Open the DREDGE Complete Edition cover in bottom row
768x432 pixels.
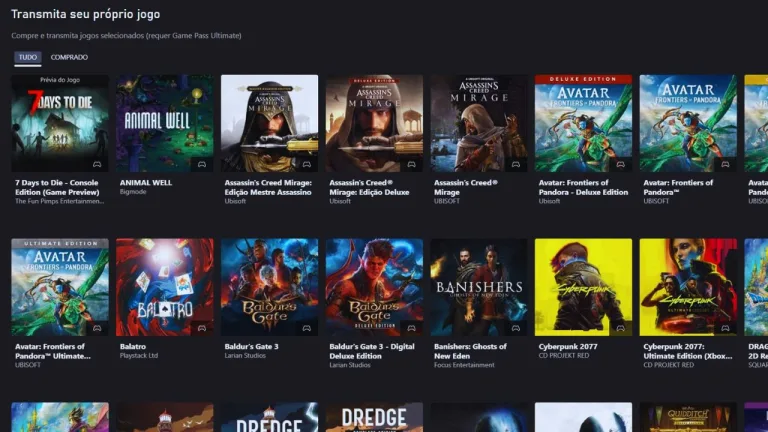(374, 417)
